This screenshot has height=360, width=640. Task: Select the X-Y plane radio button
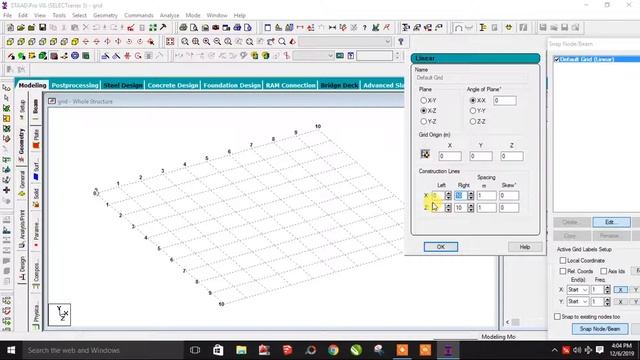coord(423,100)
